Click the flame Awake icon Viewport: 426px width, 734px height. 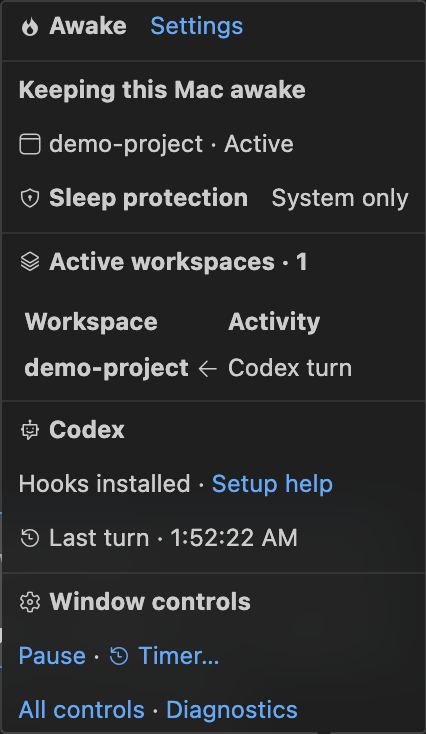[30, 27]
